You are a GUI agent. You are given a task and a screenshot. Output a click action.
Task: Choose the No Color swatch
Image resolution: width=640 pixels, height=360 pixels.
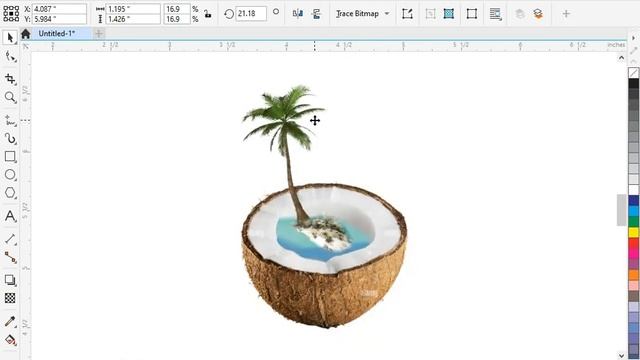pos(633,73)
